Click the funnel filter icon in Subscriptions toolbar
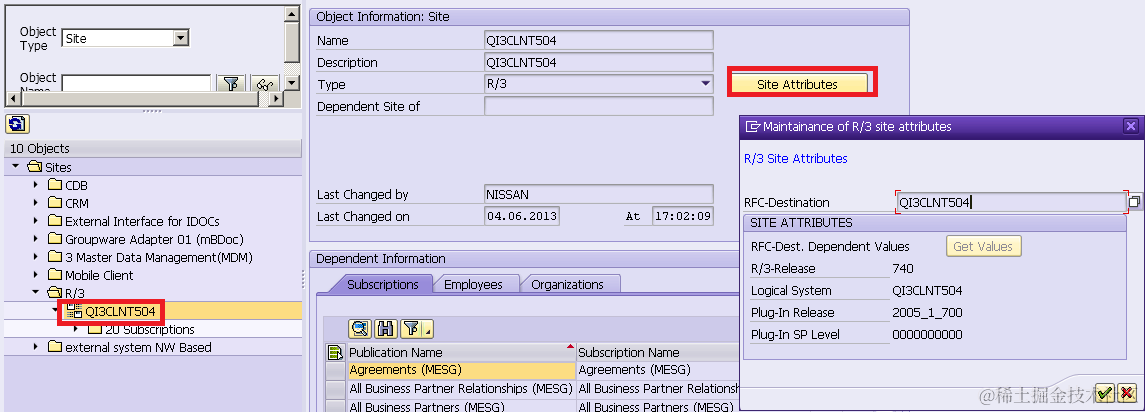Image resolution: width=1145 pixels, height=412 pixels. [411, 329]
